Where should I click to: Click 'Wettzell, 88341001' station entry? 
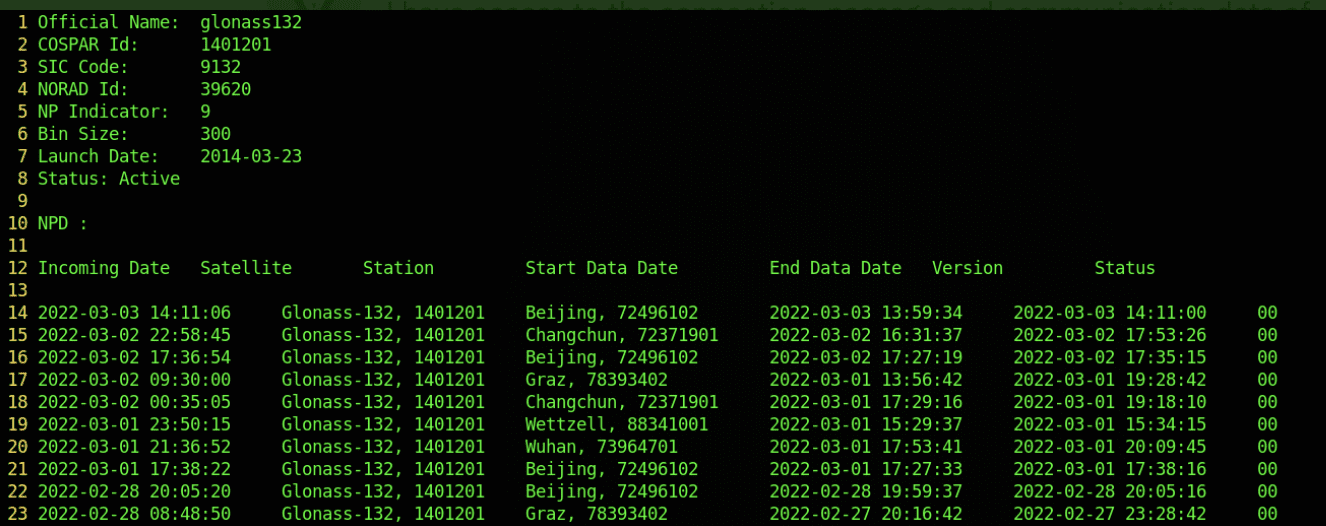click(617, 424)
